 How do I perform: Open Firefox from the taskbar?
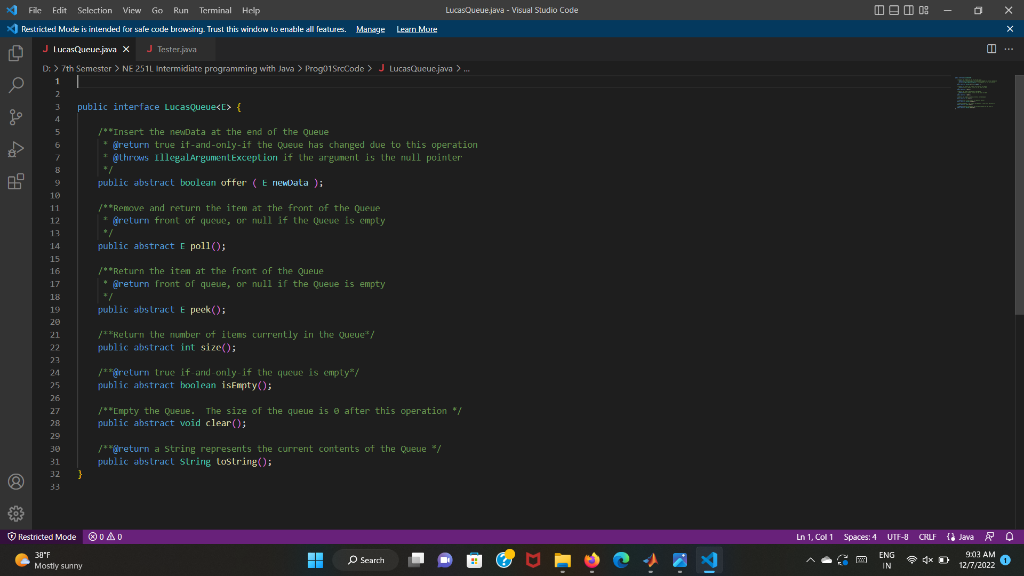click(x=590, y=560)
